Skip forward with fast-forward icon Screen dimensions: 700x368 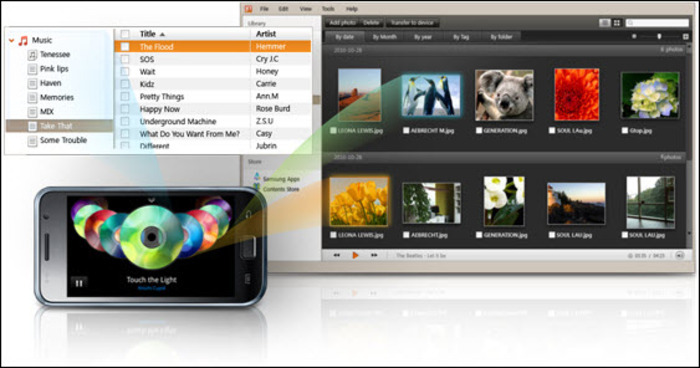[x=374, y=255]
